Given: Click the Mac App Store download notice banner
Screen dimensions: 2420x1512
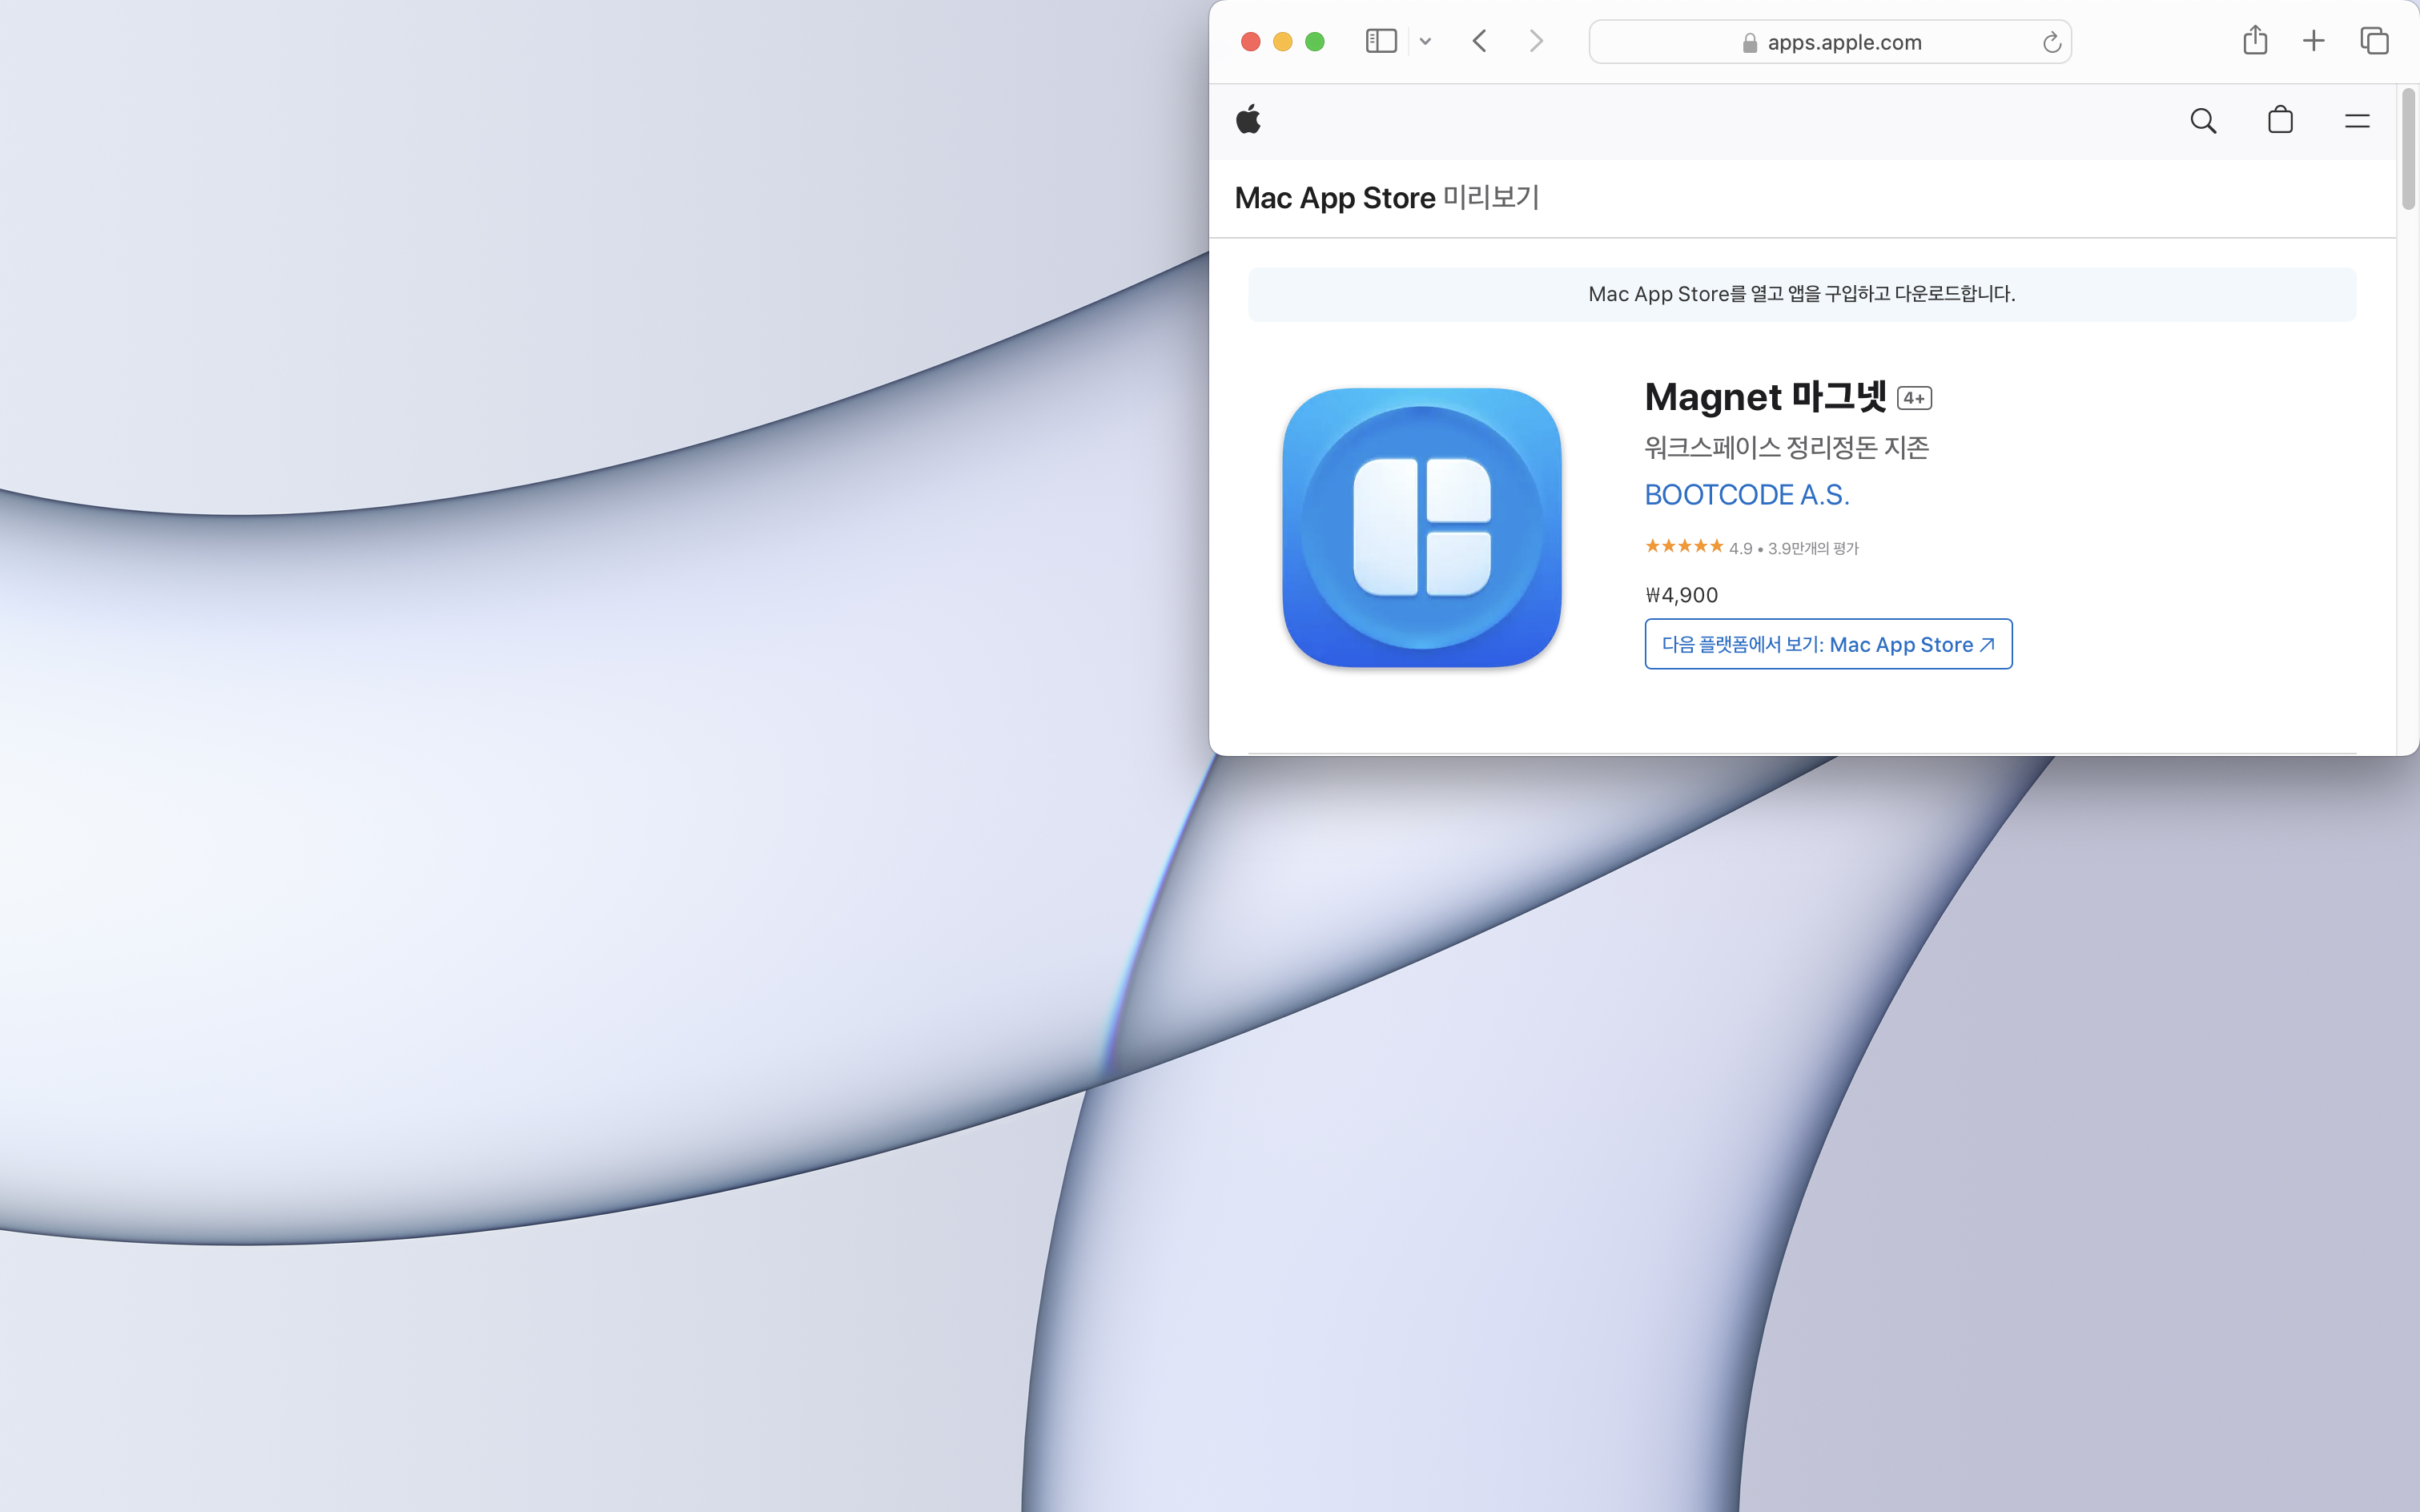Looking at the screenshot, I should coord(1801,294).
